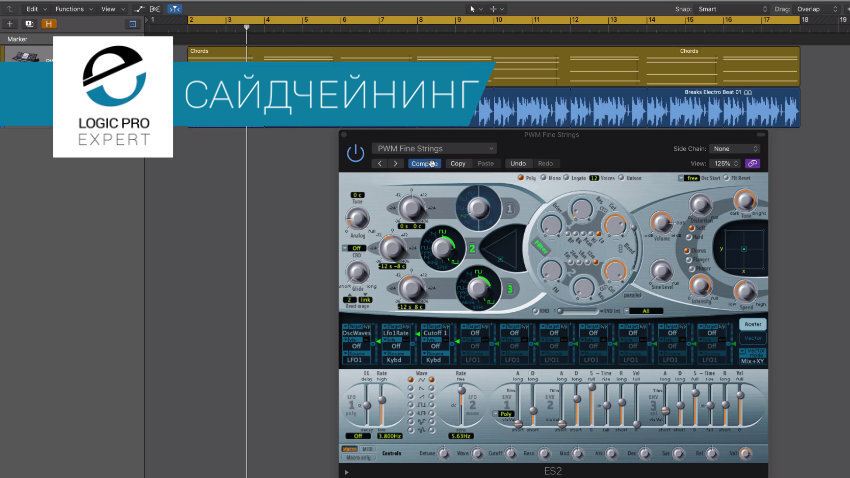The width and height of the screenshot is (850, 478).
Task: Open the PWM Fine Strings preset menu
Action: pyautogui.click(x=434, y=148)
